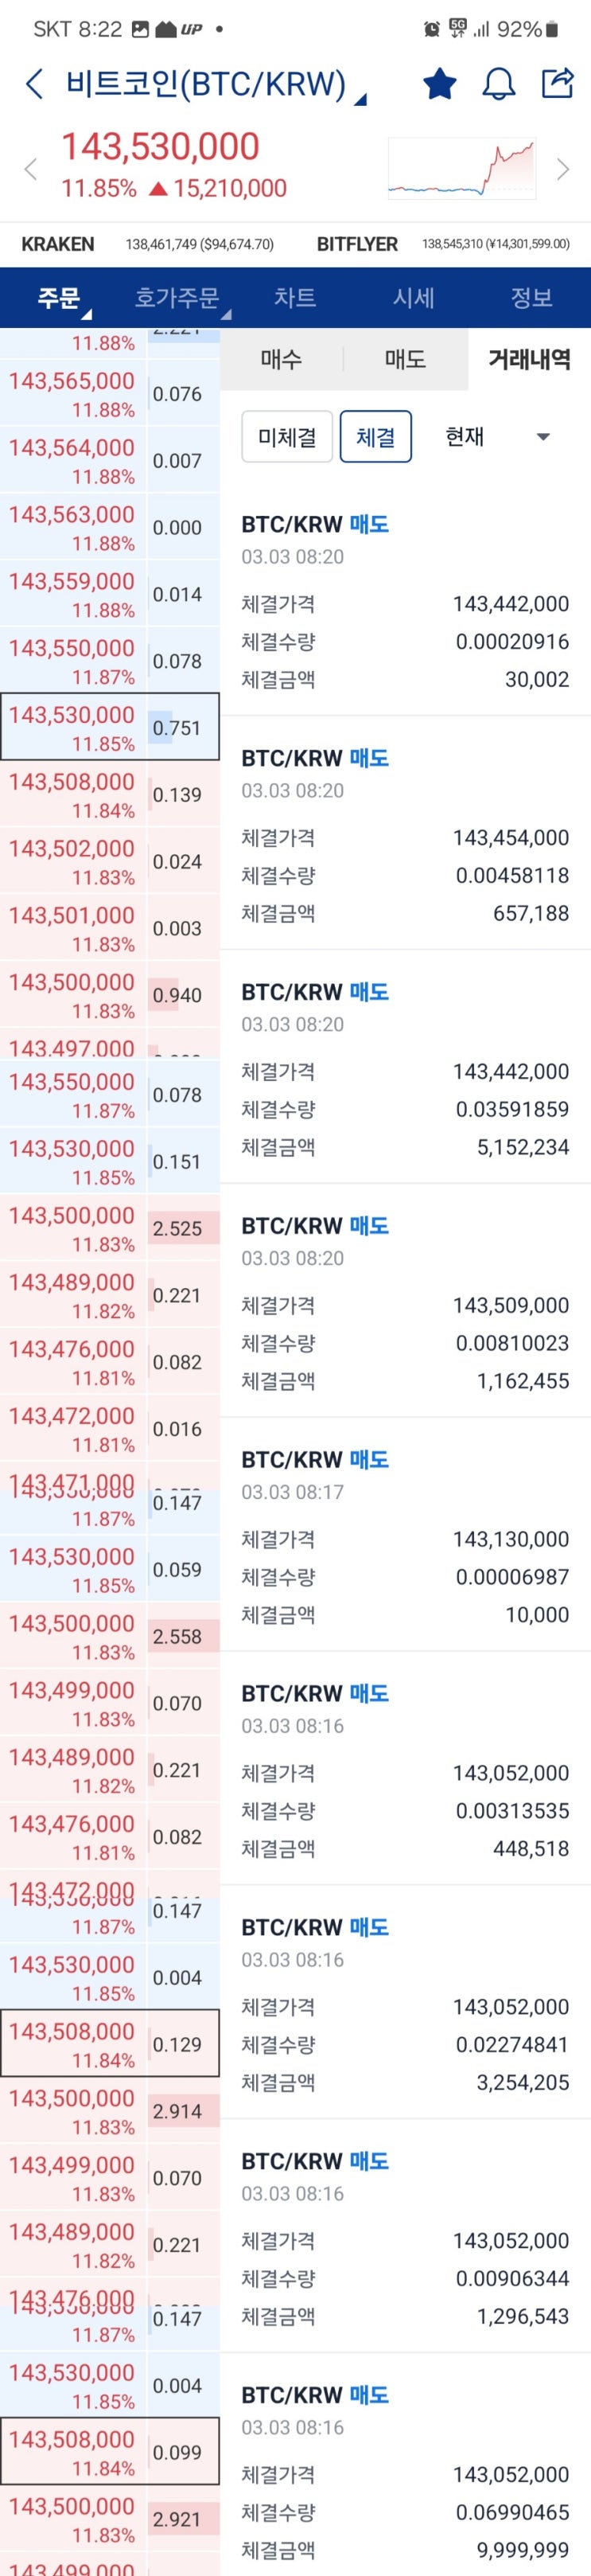
Task: Show 미체결 unfilled orders
Action: pyautogui.click(x=287, y=437)
